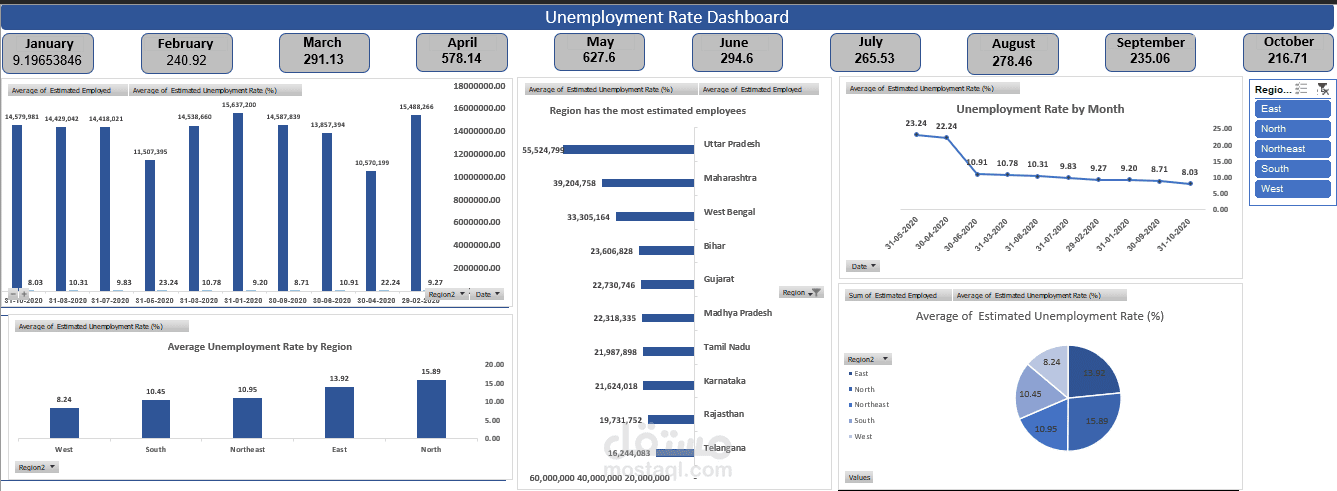Viewport: 1337px width, 491px height.
Task: Click Average of Estimated Employed button, top-left chart
Action: click(x=68, y=90)
